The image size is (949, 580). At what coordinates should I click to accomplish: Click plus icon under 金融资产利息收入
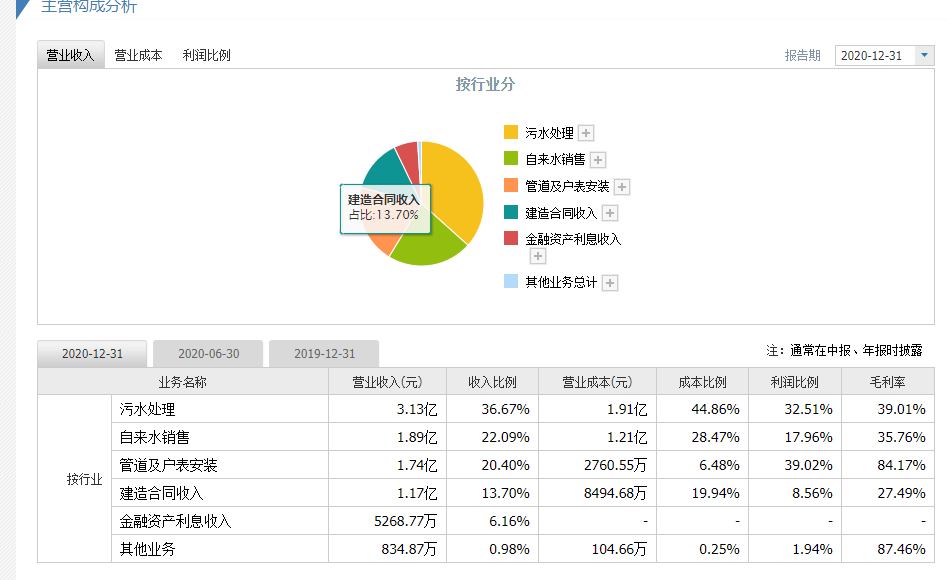tap(538, 256)
